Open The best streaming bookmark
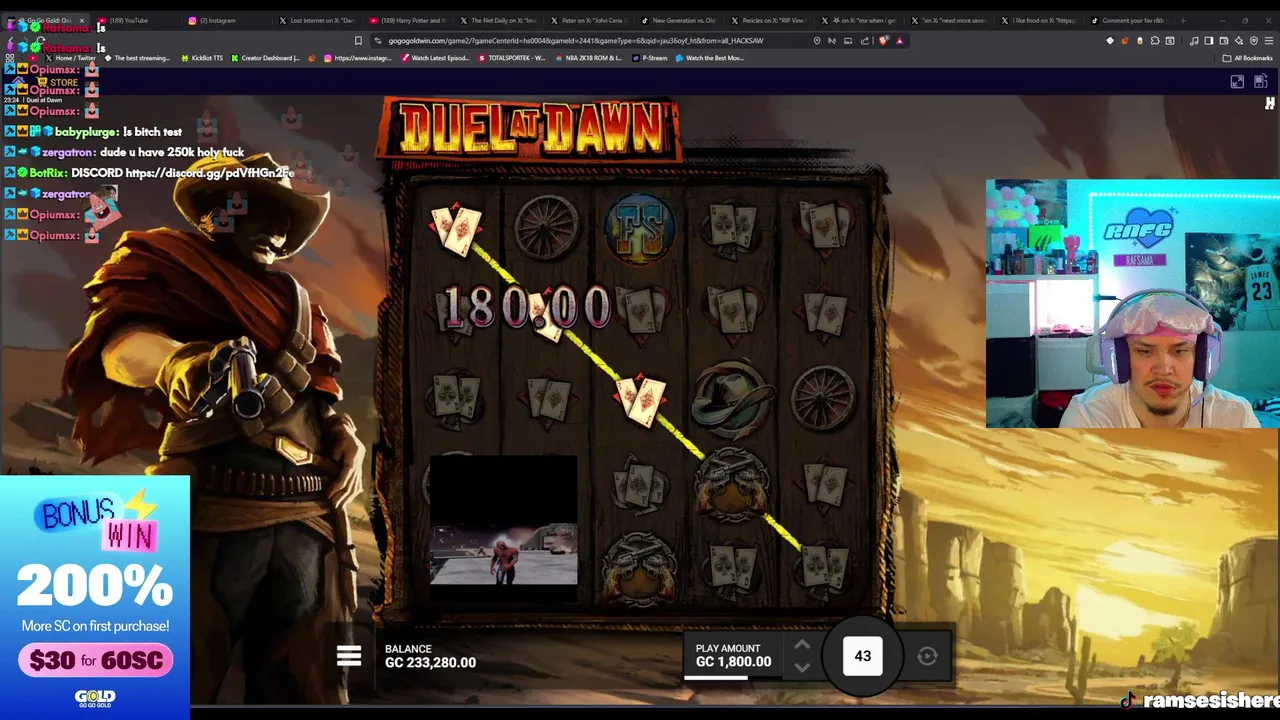1280x720 pixels. tap(137, 58)
